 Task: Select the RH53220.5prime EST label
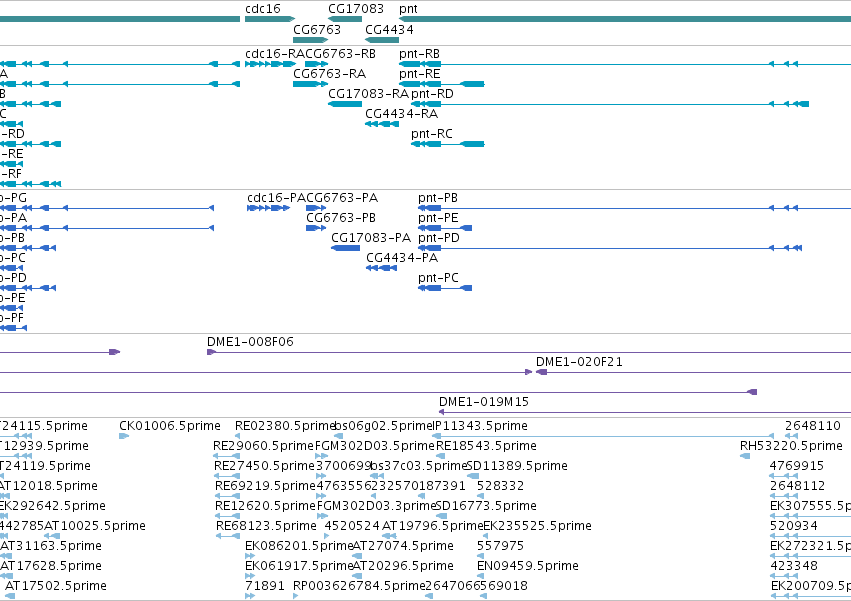click(791, 446)
